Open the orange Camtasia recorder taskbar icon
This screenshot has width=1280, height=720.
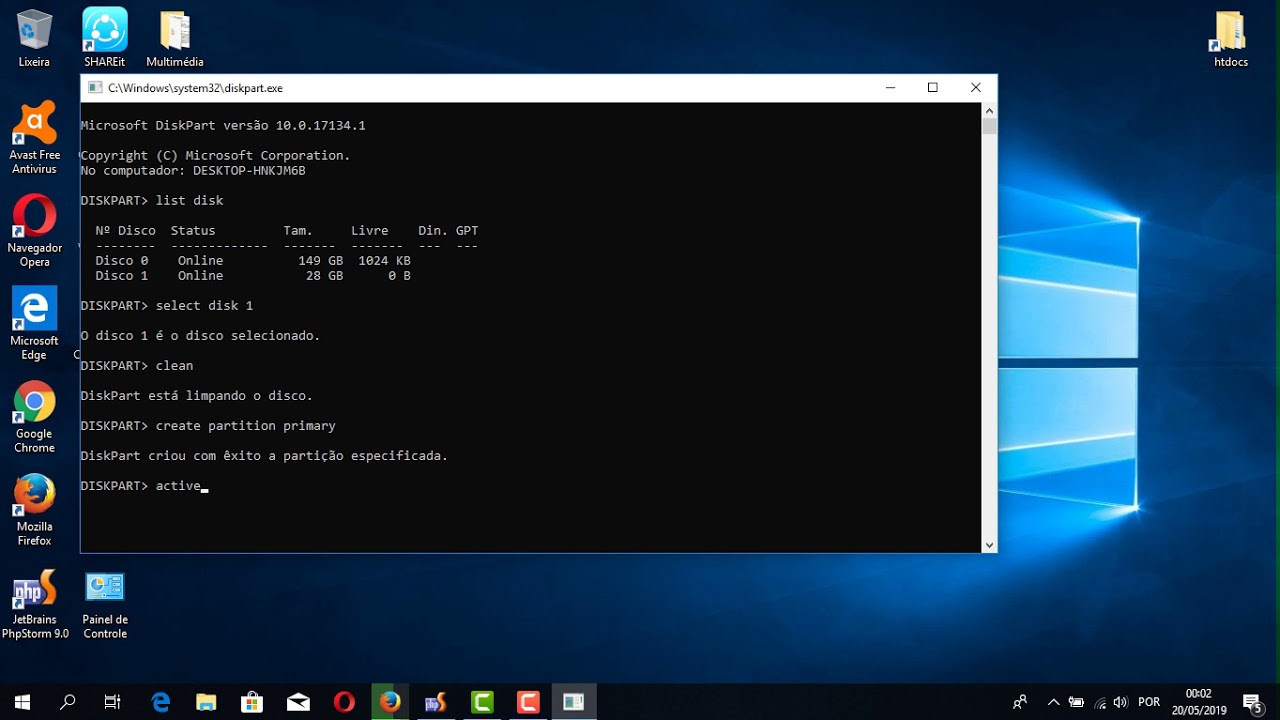(x=528, y=702)
